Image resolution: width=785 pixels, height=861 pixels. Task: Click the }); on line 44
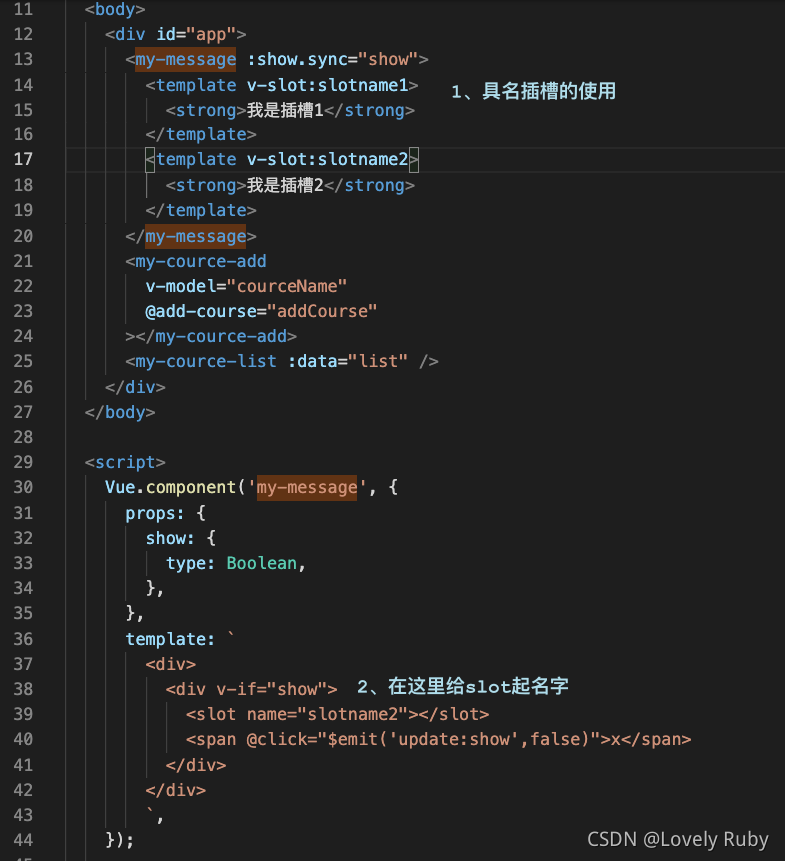tap(120, 840)
